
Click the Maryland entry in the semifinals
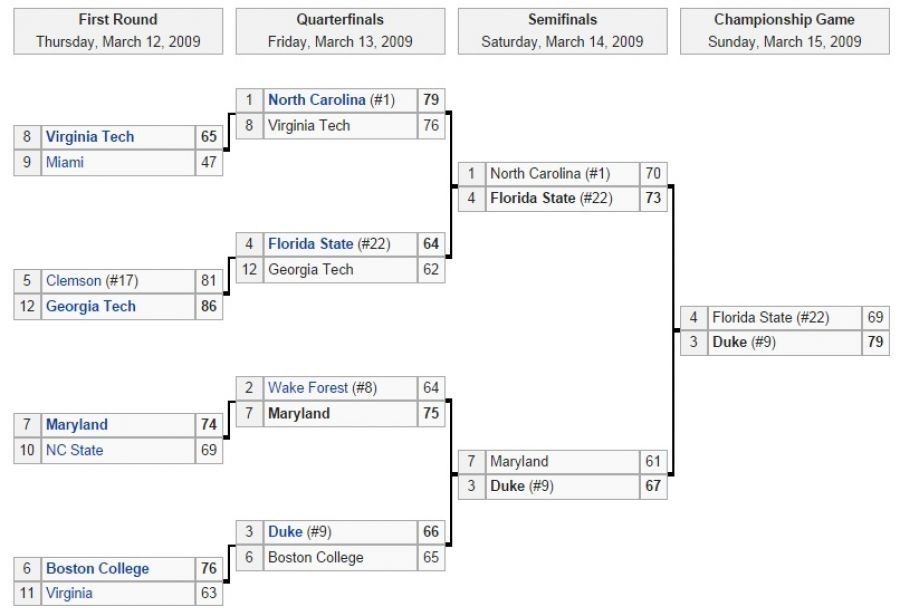pyautogui.click(x=519, y=462)
